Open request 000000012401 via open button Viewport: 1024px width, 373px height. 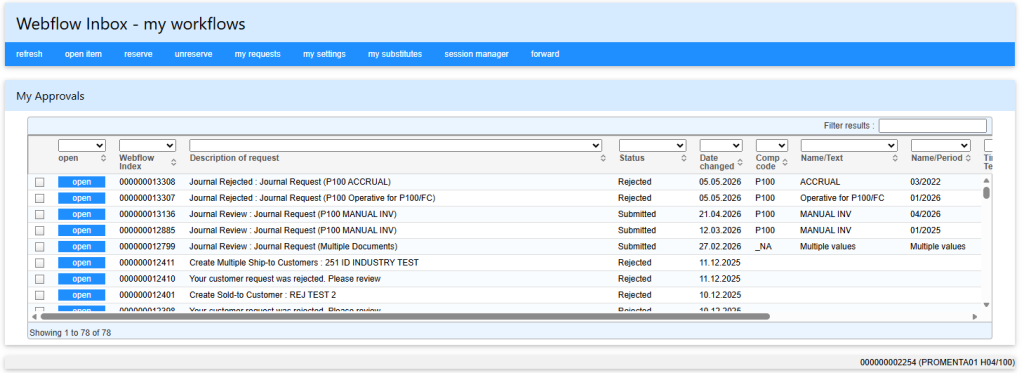pos(82,295)
